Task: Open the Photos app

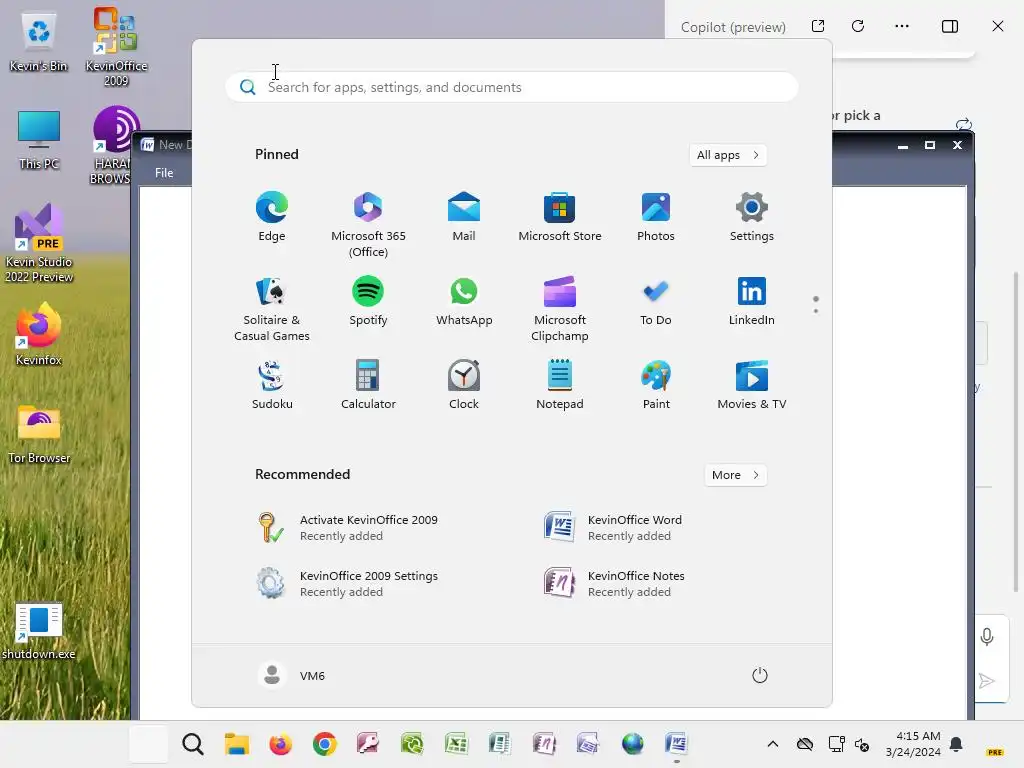Action: [x=656, y=217]
